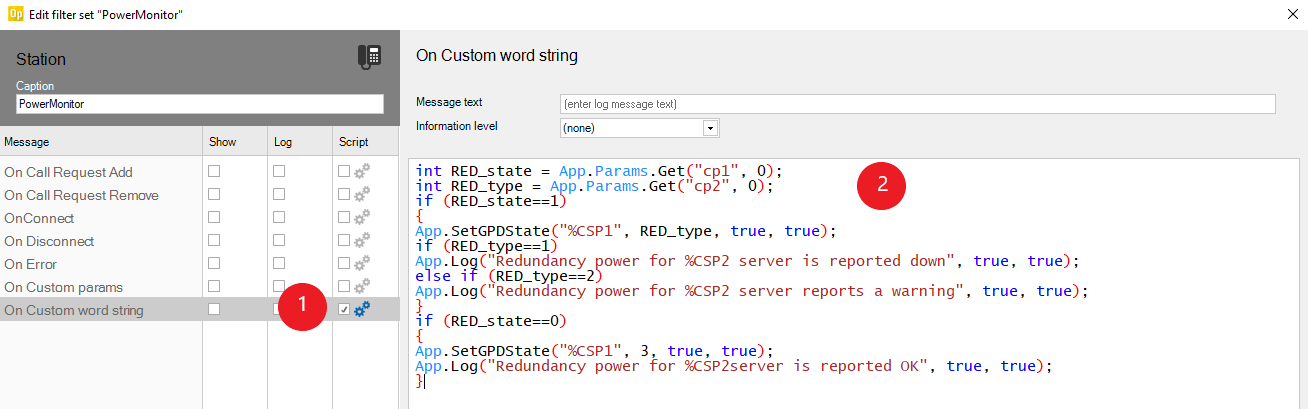Open the On Error script gear icon

click(x=362, y=264)
